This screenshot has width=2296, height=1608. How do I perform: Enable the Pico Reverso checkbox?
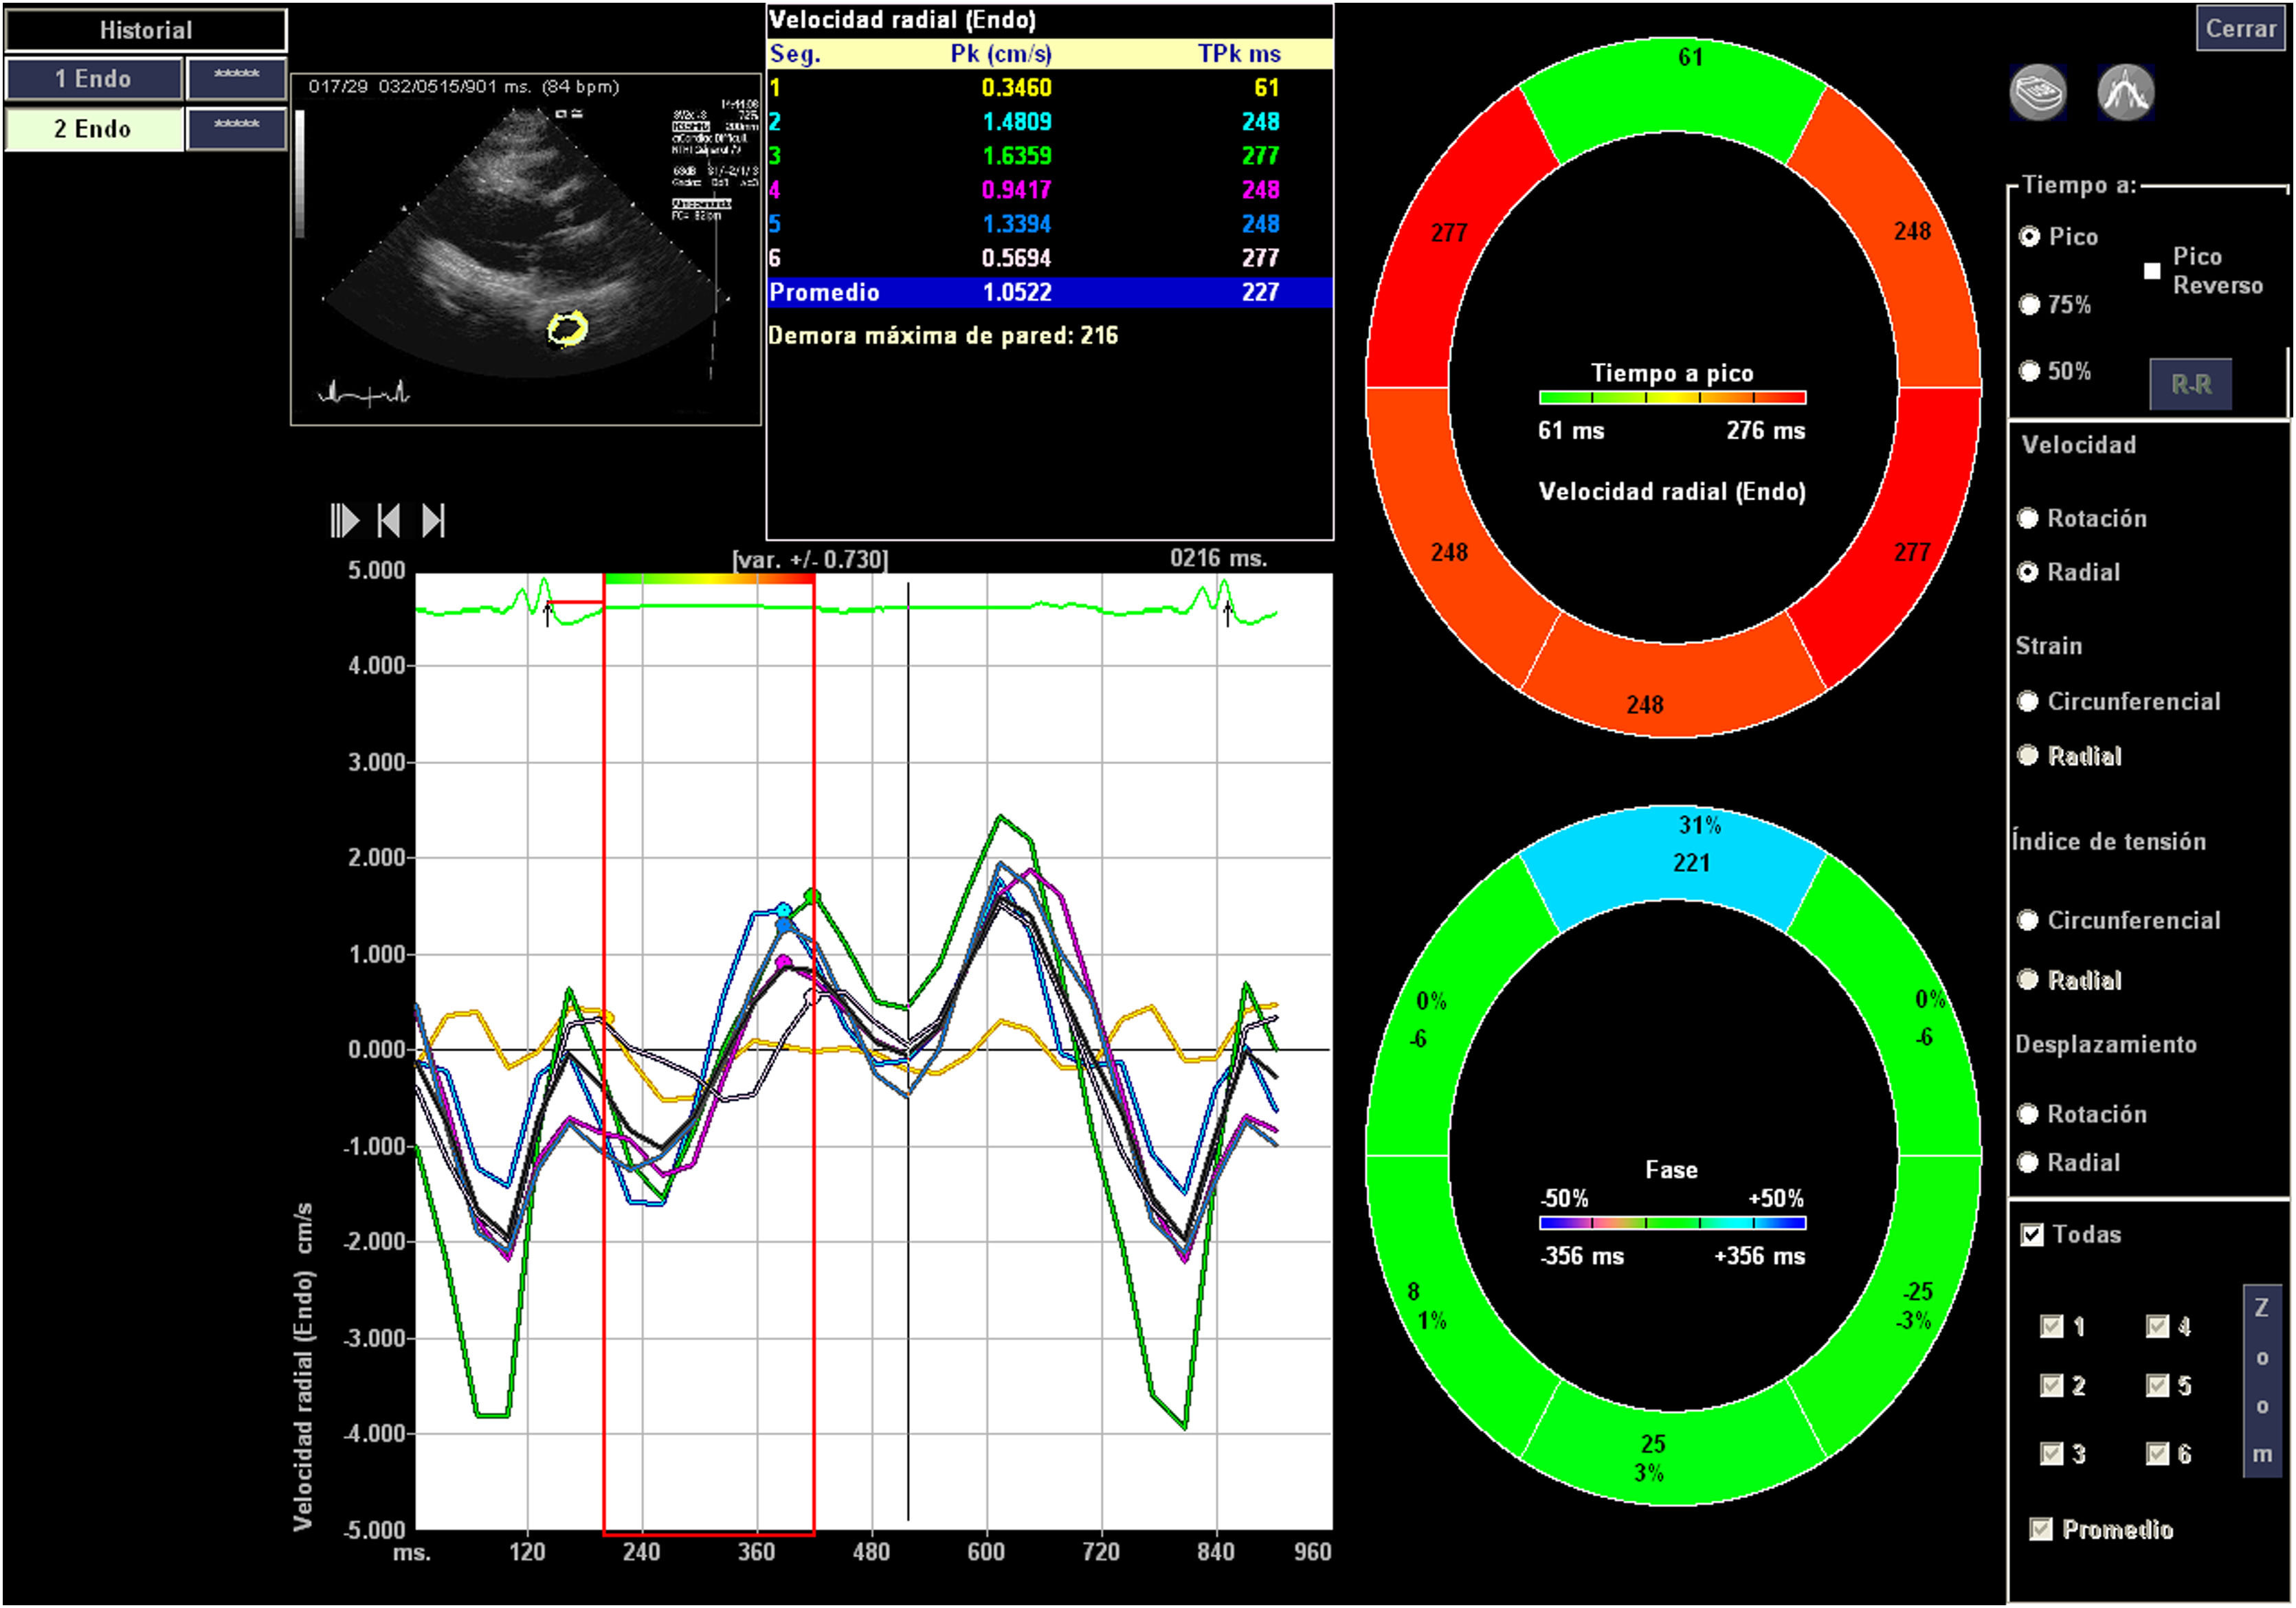pyautogui.click(x=2152, y=271)
